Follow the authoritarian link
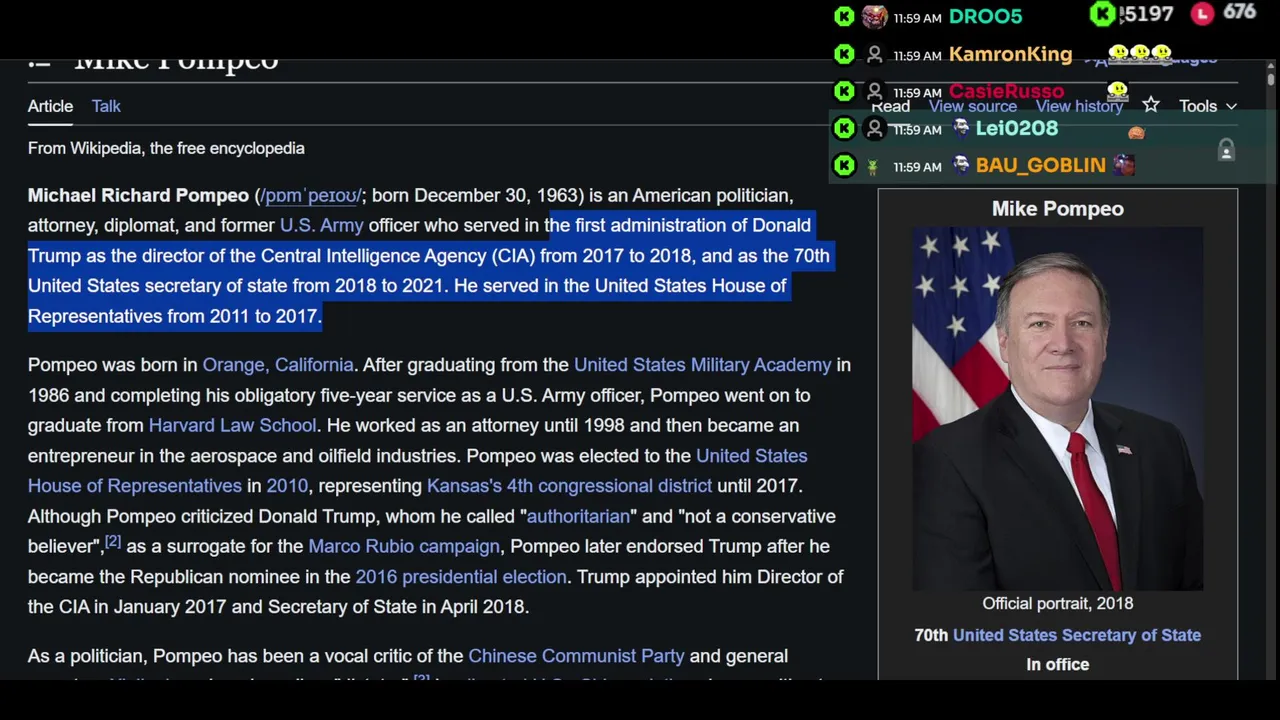 (578, 516)
